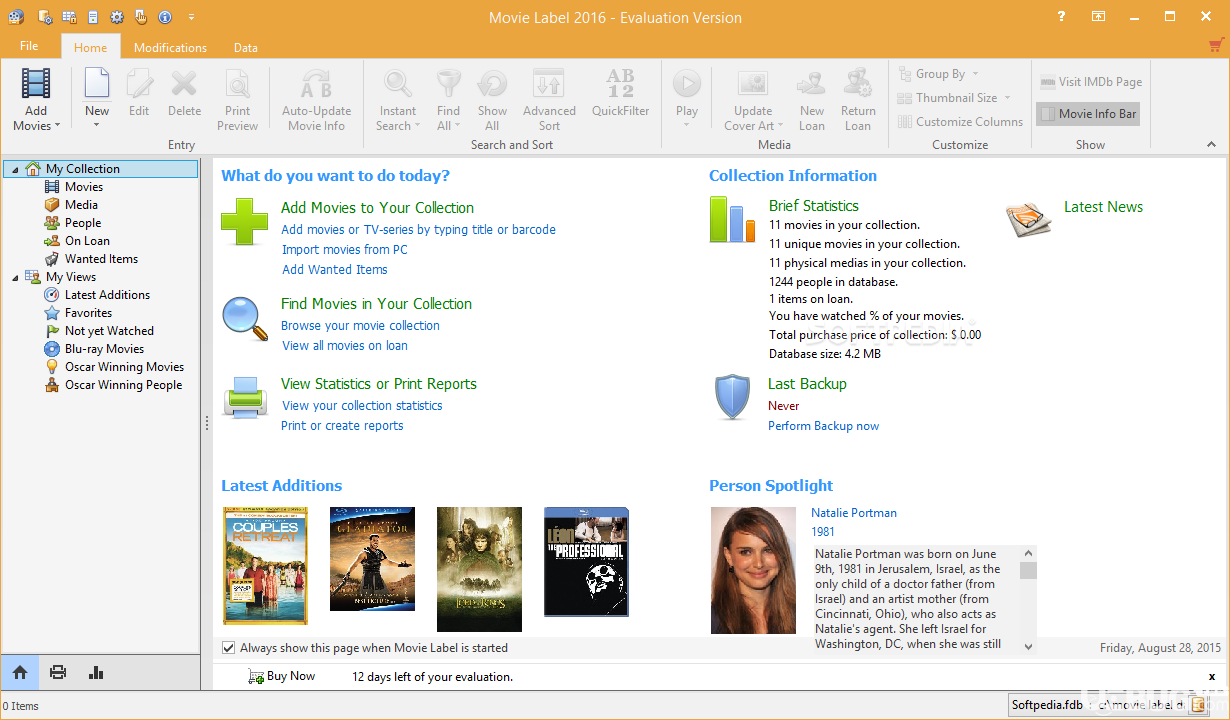Click Add Wanted Items link
Image resolution: width=1230 pixels, height=720 pixels.
[x=335, y=269]
